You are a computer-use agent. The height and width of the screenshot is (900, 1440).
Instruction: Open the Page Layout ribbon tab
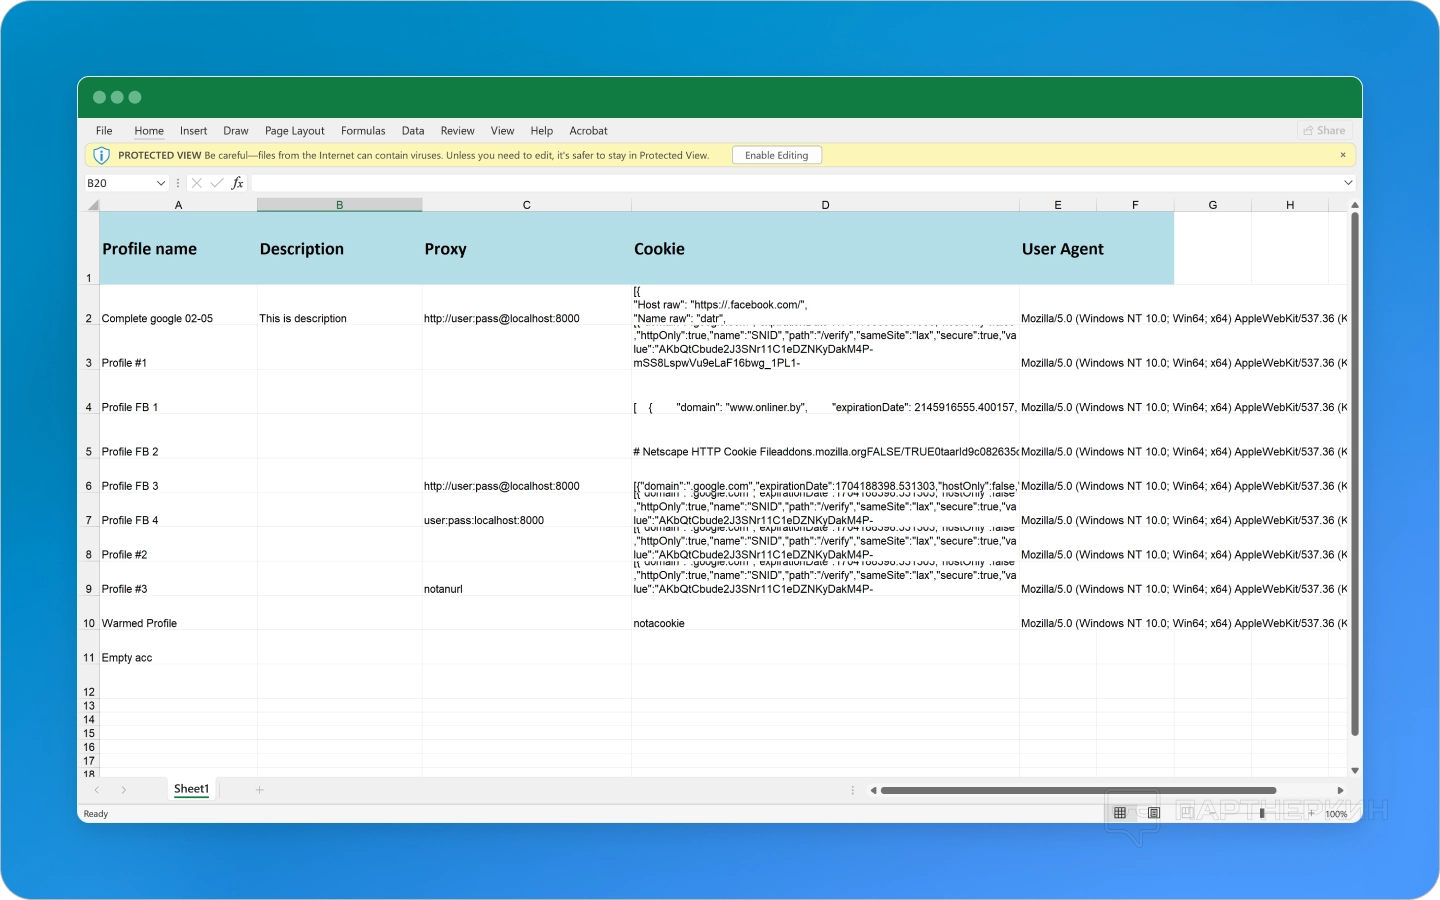294,131
